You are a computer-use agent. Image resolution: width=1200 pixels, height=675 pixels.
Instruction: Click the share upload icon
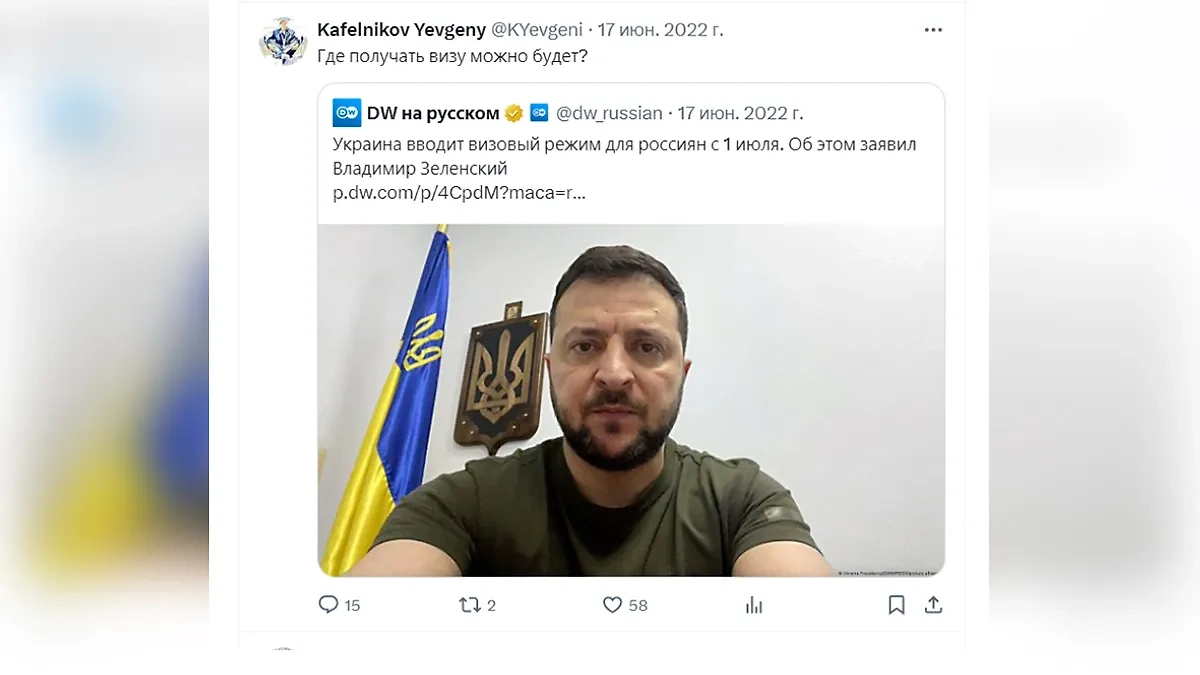click(933, 605)
